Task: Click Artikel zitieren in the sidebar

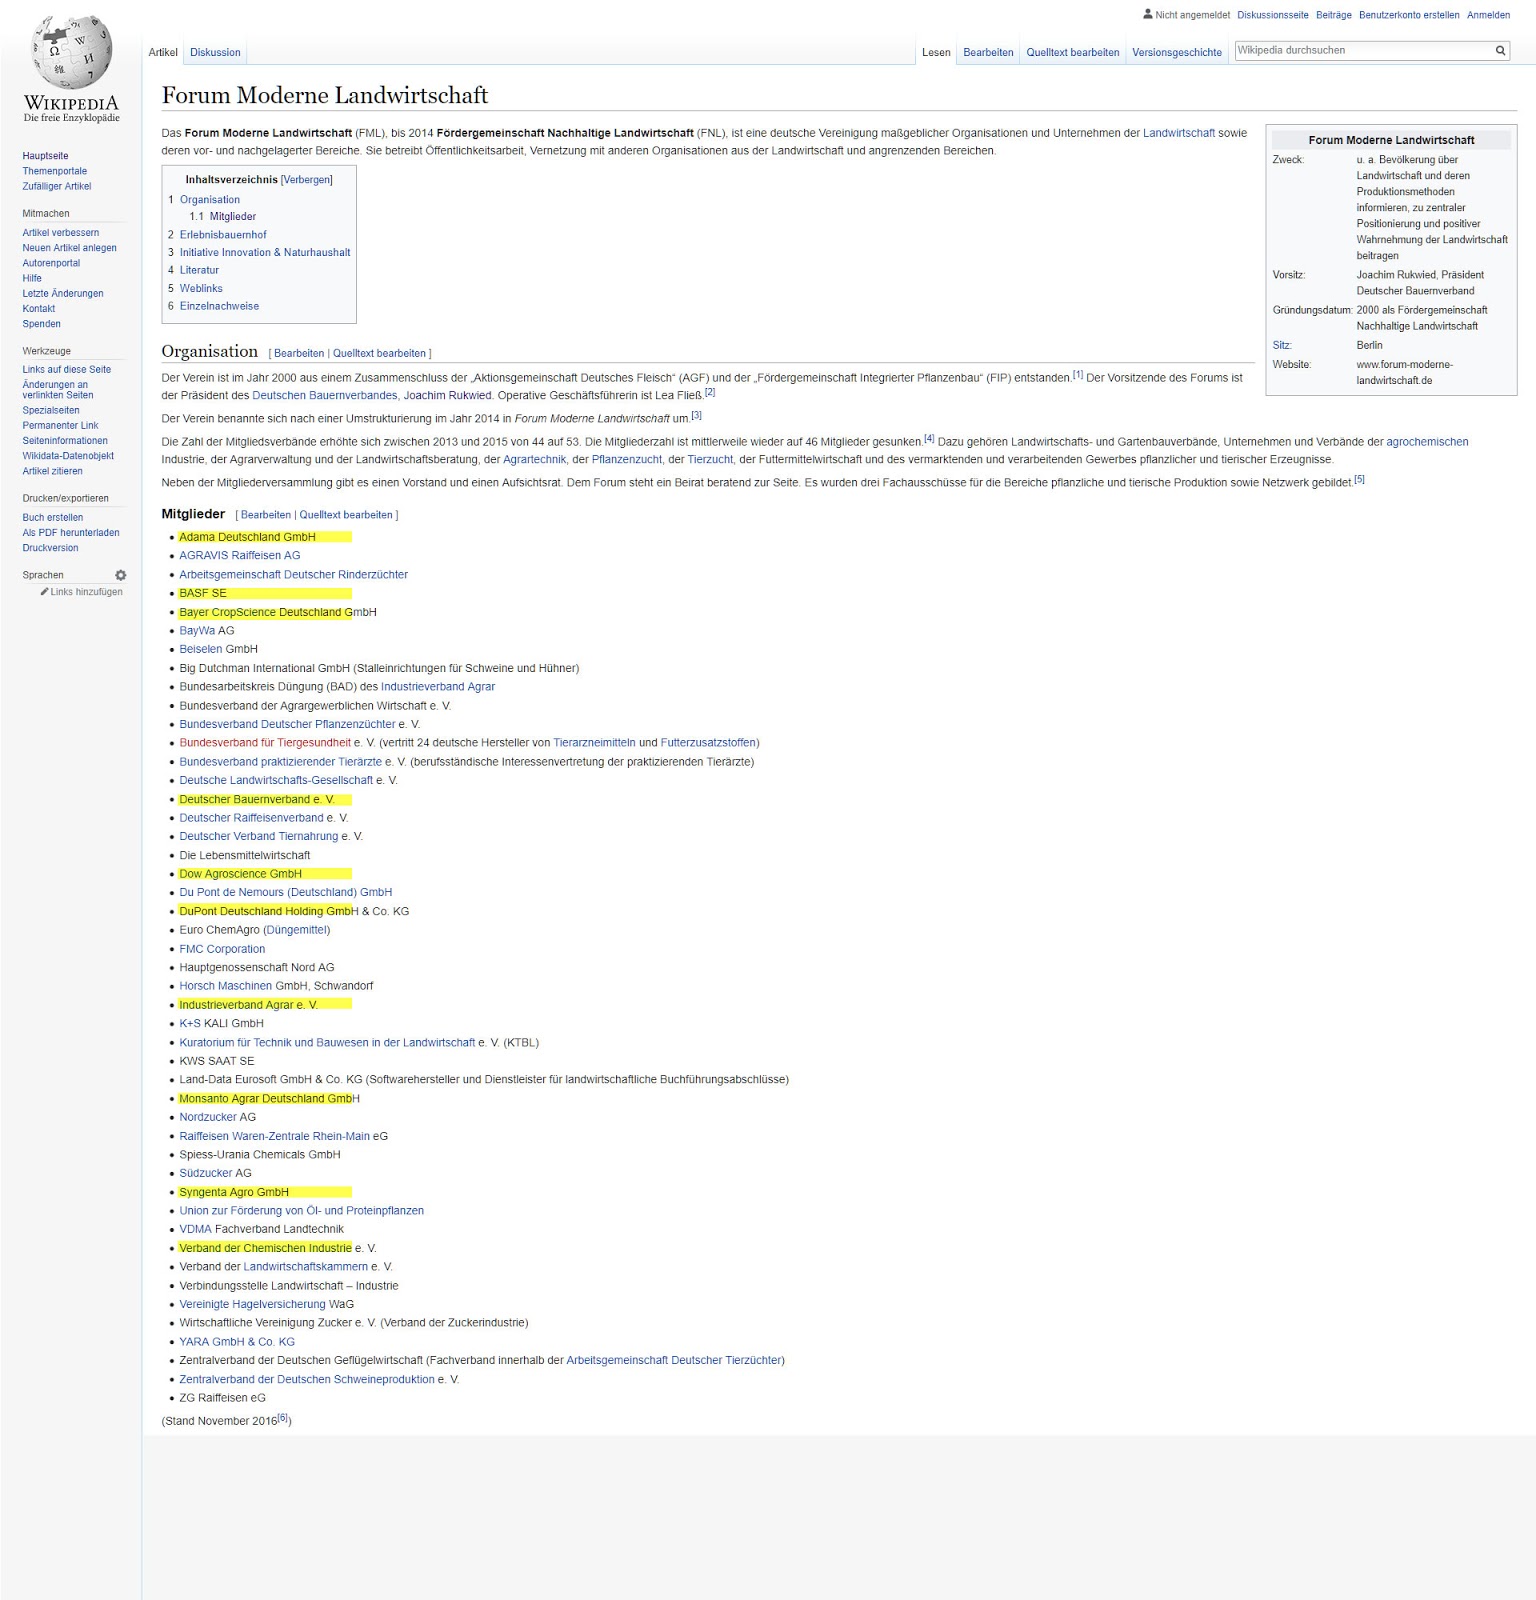Action: pos(53,471)
